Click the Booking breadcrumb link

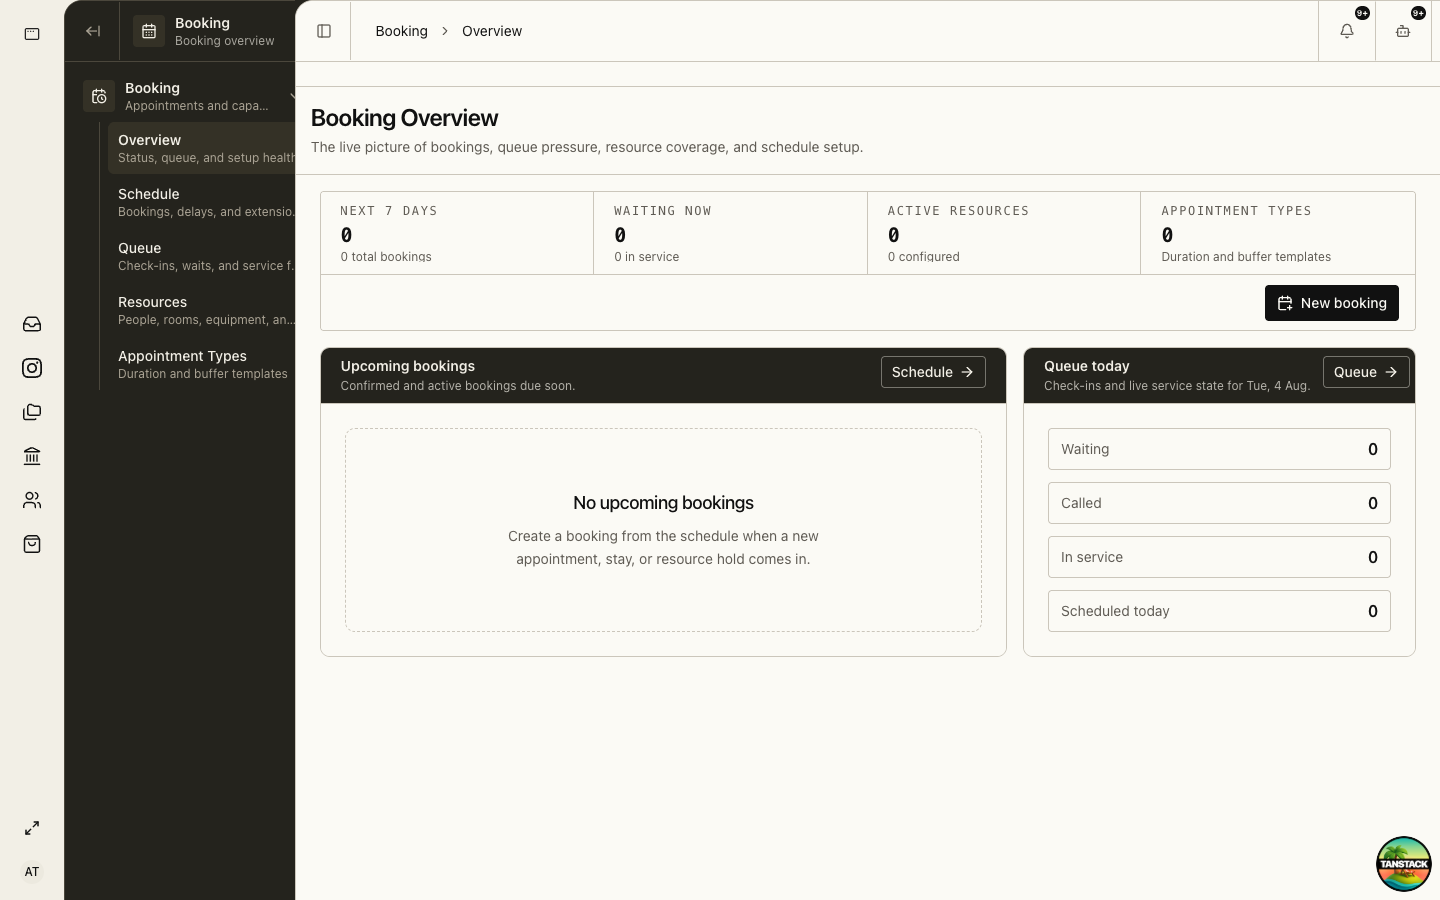coord(401,31)
